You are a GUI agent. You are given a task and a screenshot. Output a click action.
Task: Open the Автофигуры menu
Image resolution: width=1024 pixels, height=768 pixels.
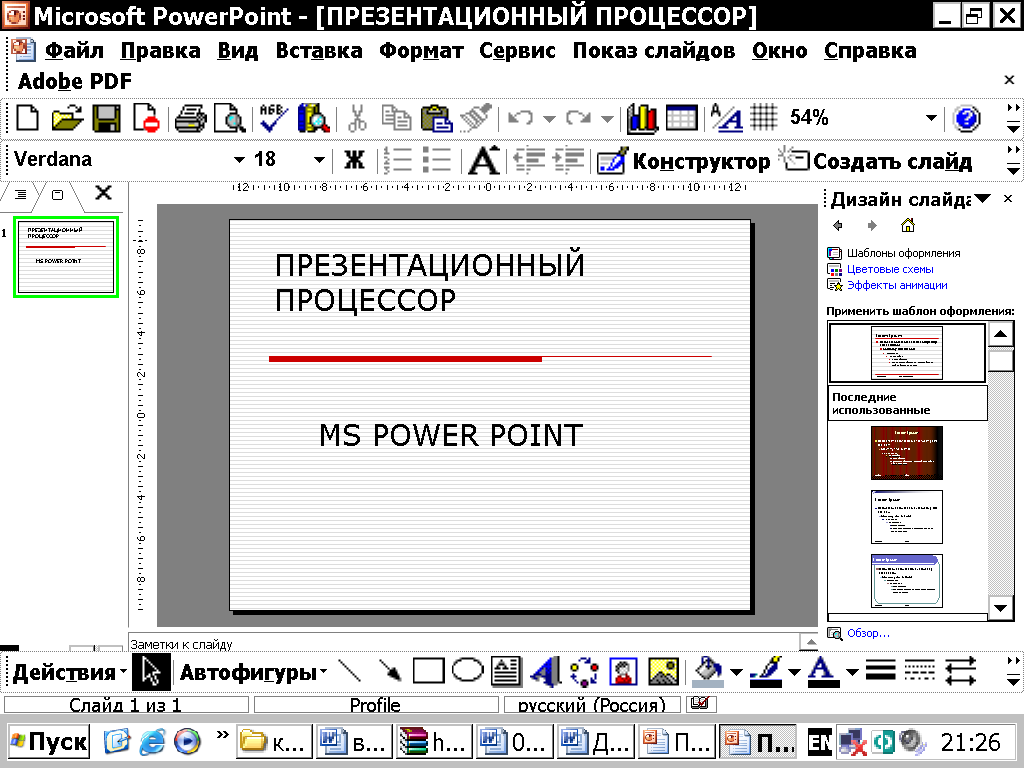tap(253, 672)
